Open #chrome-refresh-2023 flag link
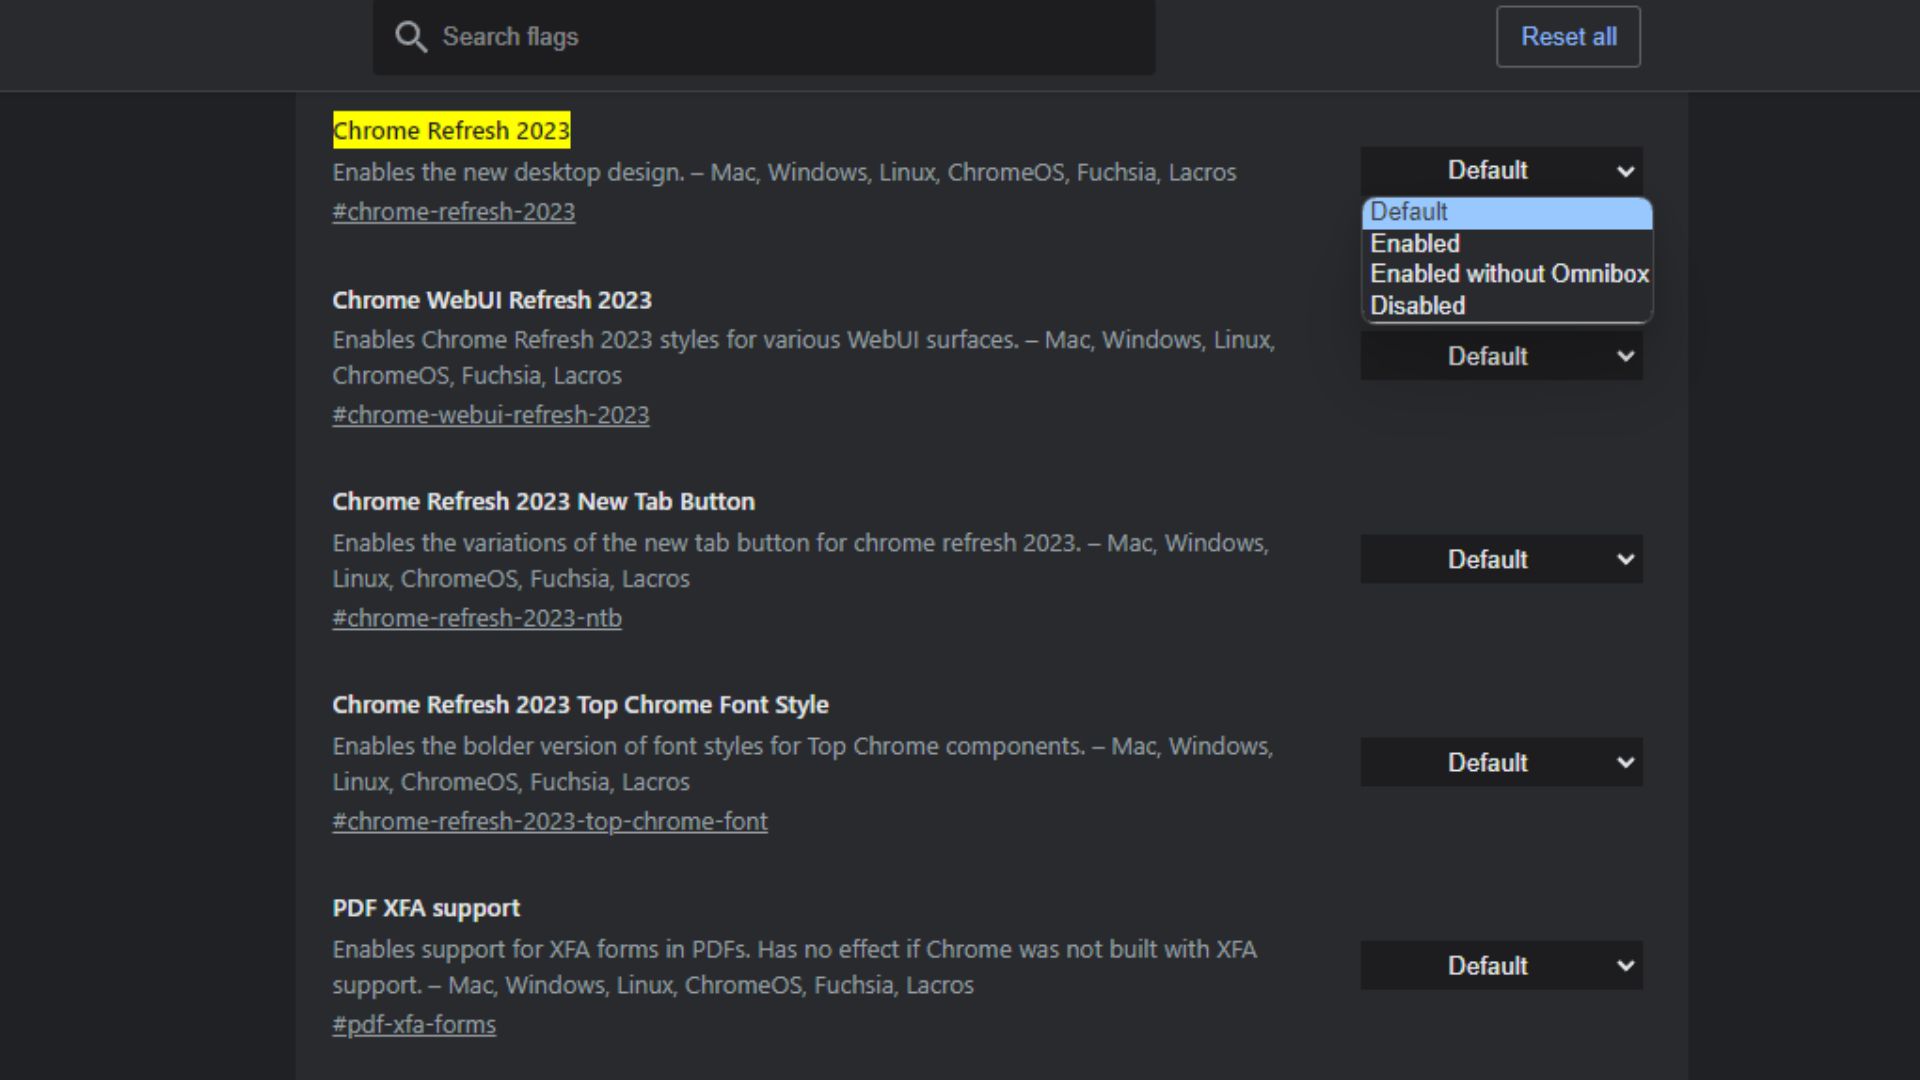This screenshot has width=1920, height=1080. [452, 211]
